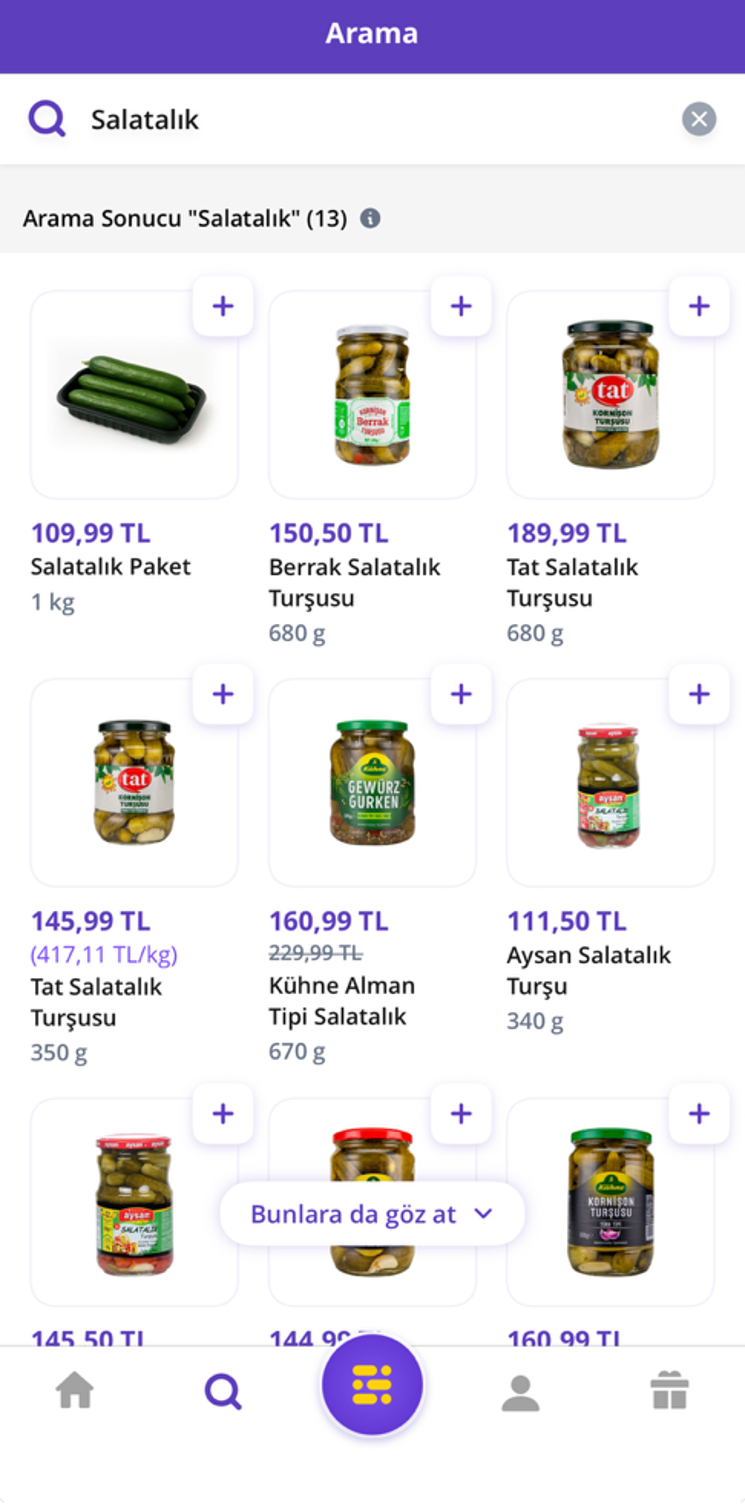Add Salatalık Paket to cart
Viewport: 745px width, 1504px height.
point(223,306)
